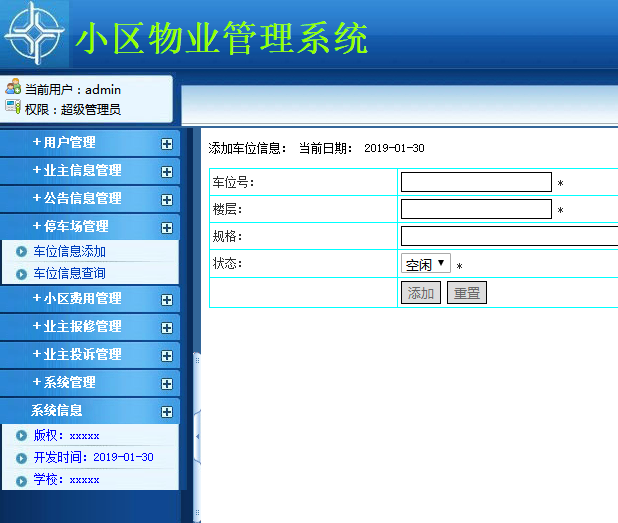Click the 重置 reset button
The width and height of the screenshot is (618, 523).
[467, 292]
